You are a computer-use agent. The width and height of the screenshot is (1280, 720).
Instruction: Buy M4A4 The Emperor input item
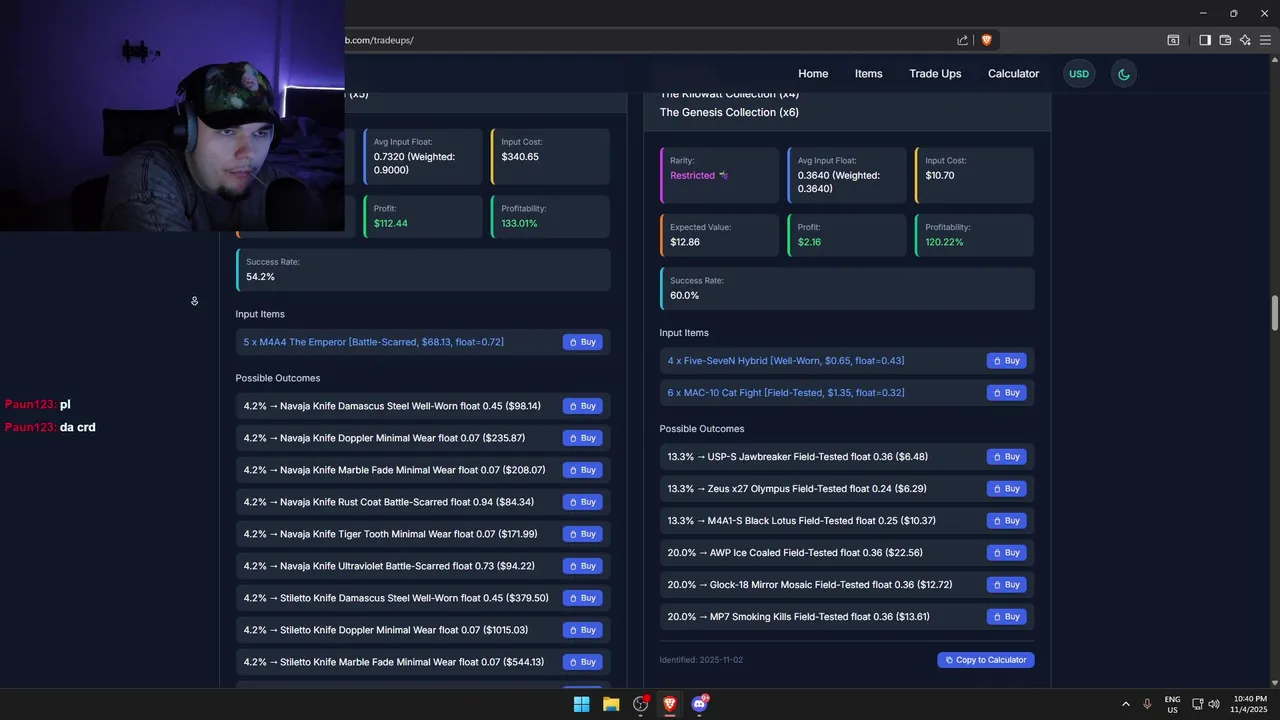pyautogui.click(x=583, y=342)
